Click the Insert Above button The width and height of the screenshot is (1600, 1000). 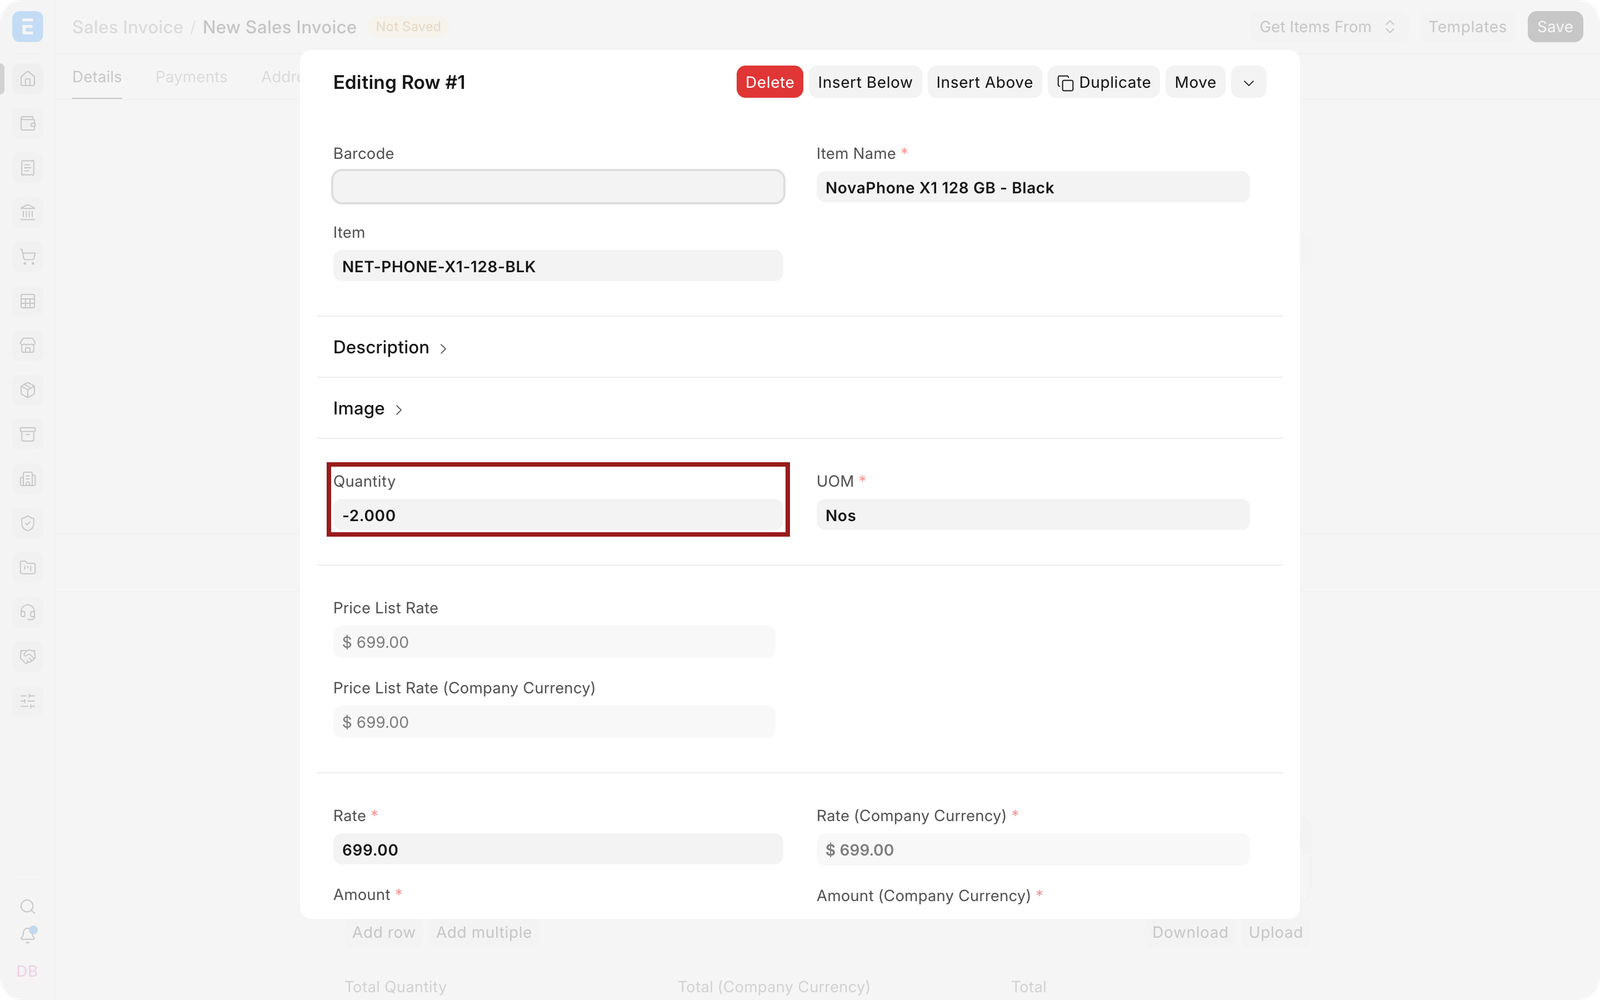[x=984, y=82]
